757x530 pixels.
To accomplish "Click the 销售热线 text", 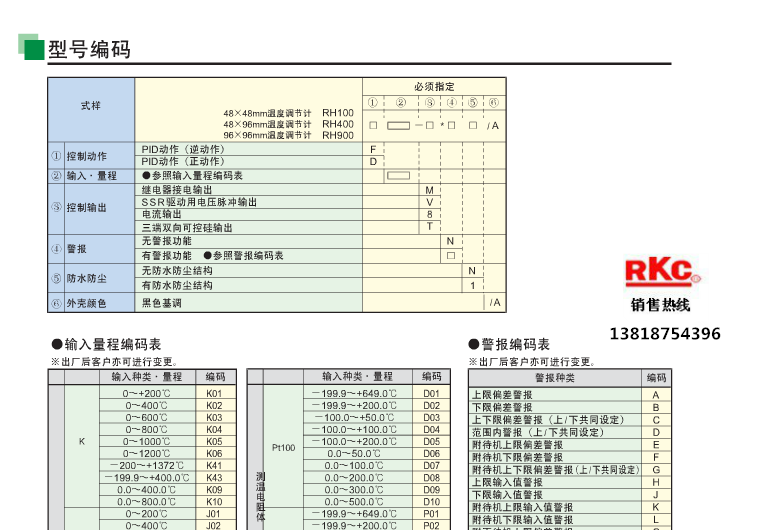I will tap(660, 305).
